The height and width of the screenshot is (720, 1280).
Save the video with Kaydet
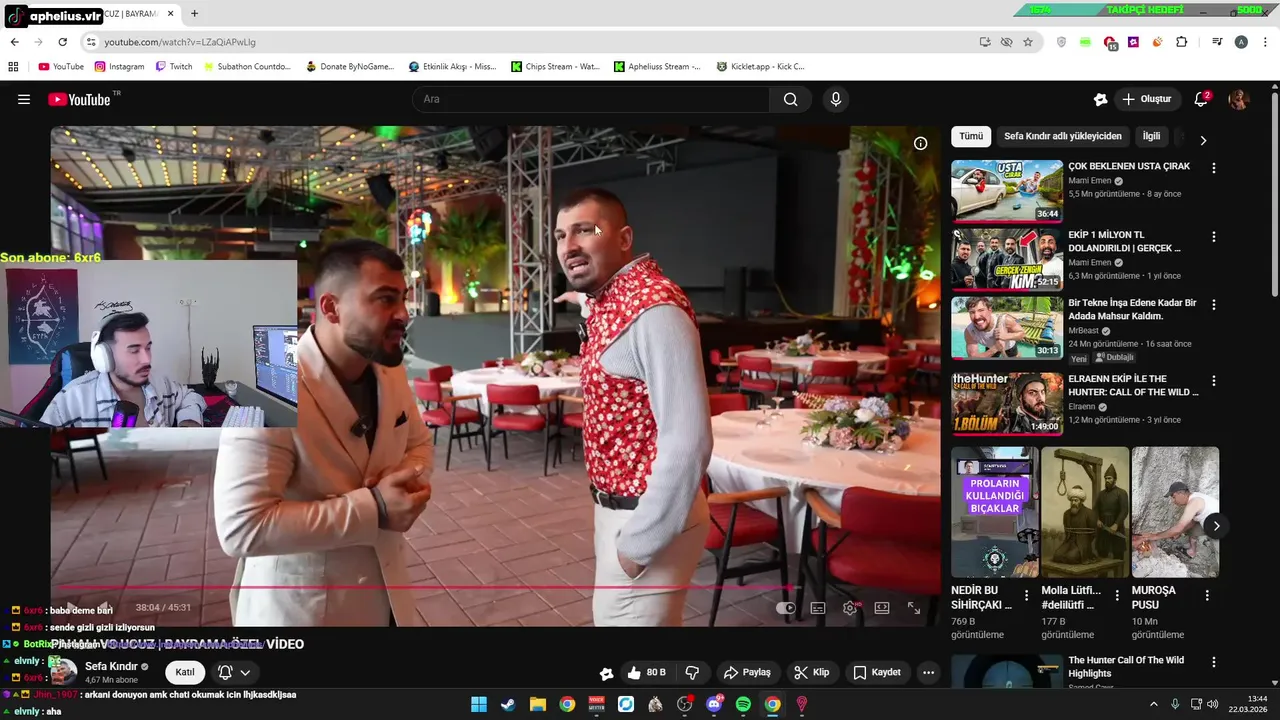[x=877, y=673]
